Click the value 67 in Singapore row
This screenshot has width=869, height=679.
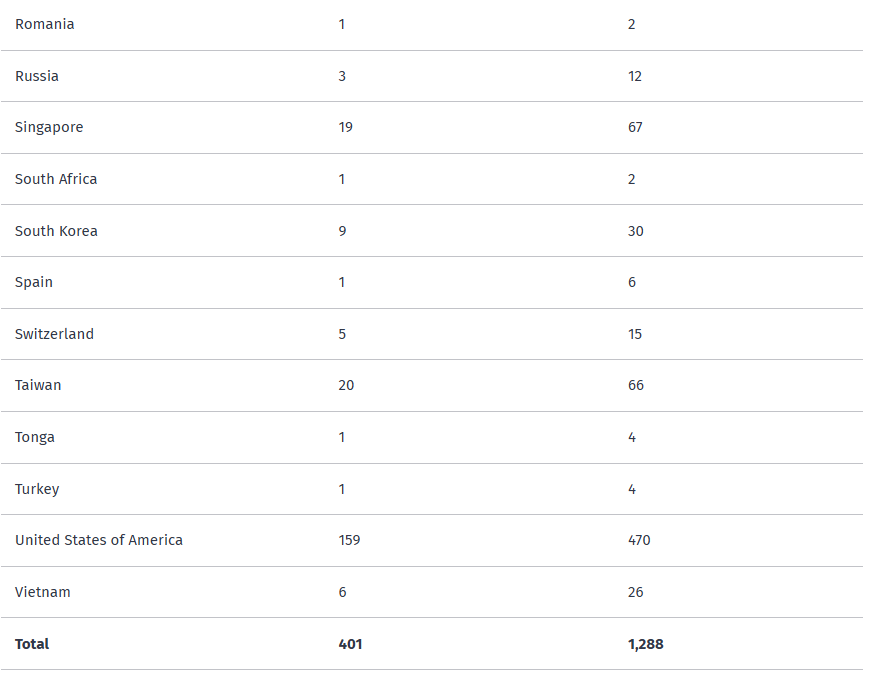[x=635, y=127]
